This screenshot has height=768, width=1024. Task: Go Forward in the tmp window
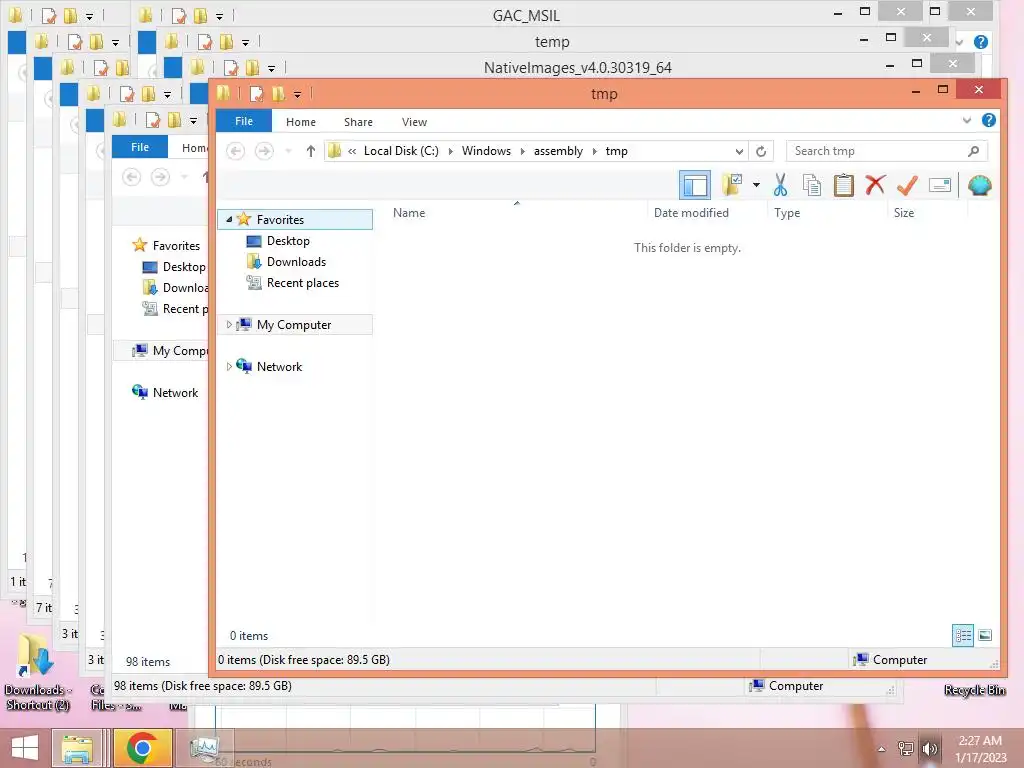(264, 151)
